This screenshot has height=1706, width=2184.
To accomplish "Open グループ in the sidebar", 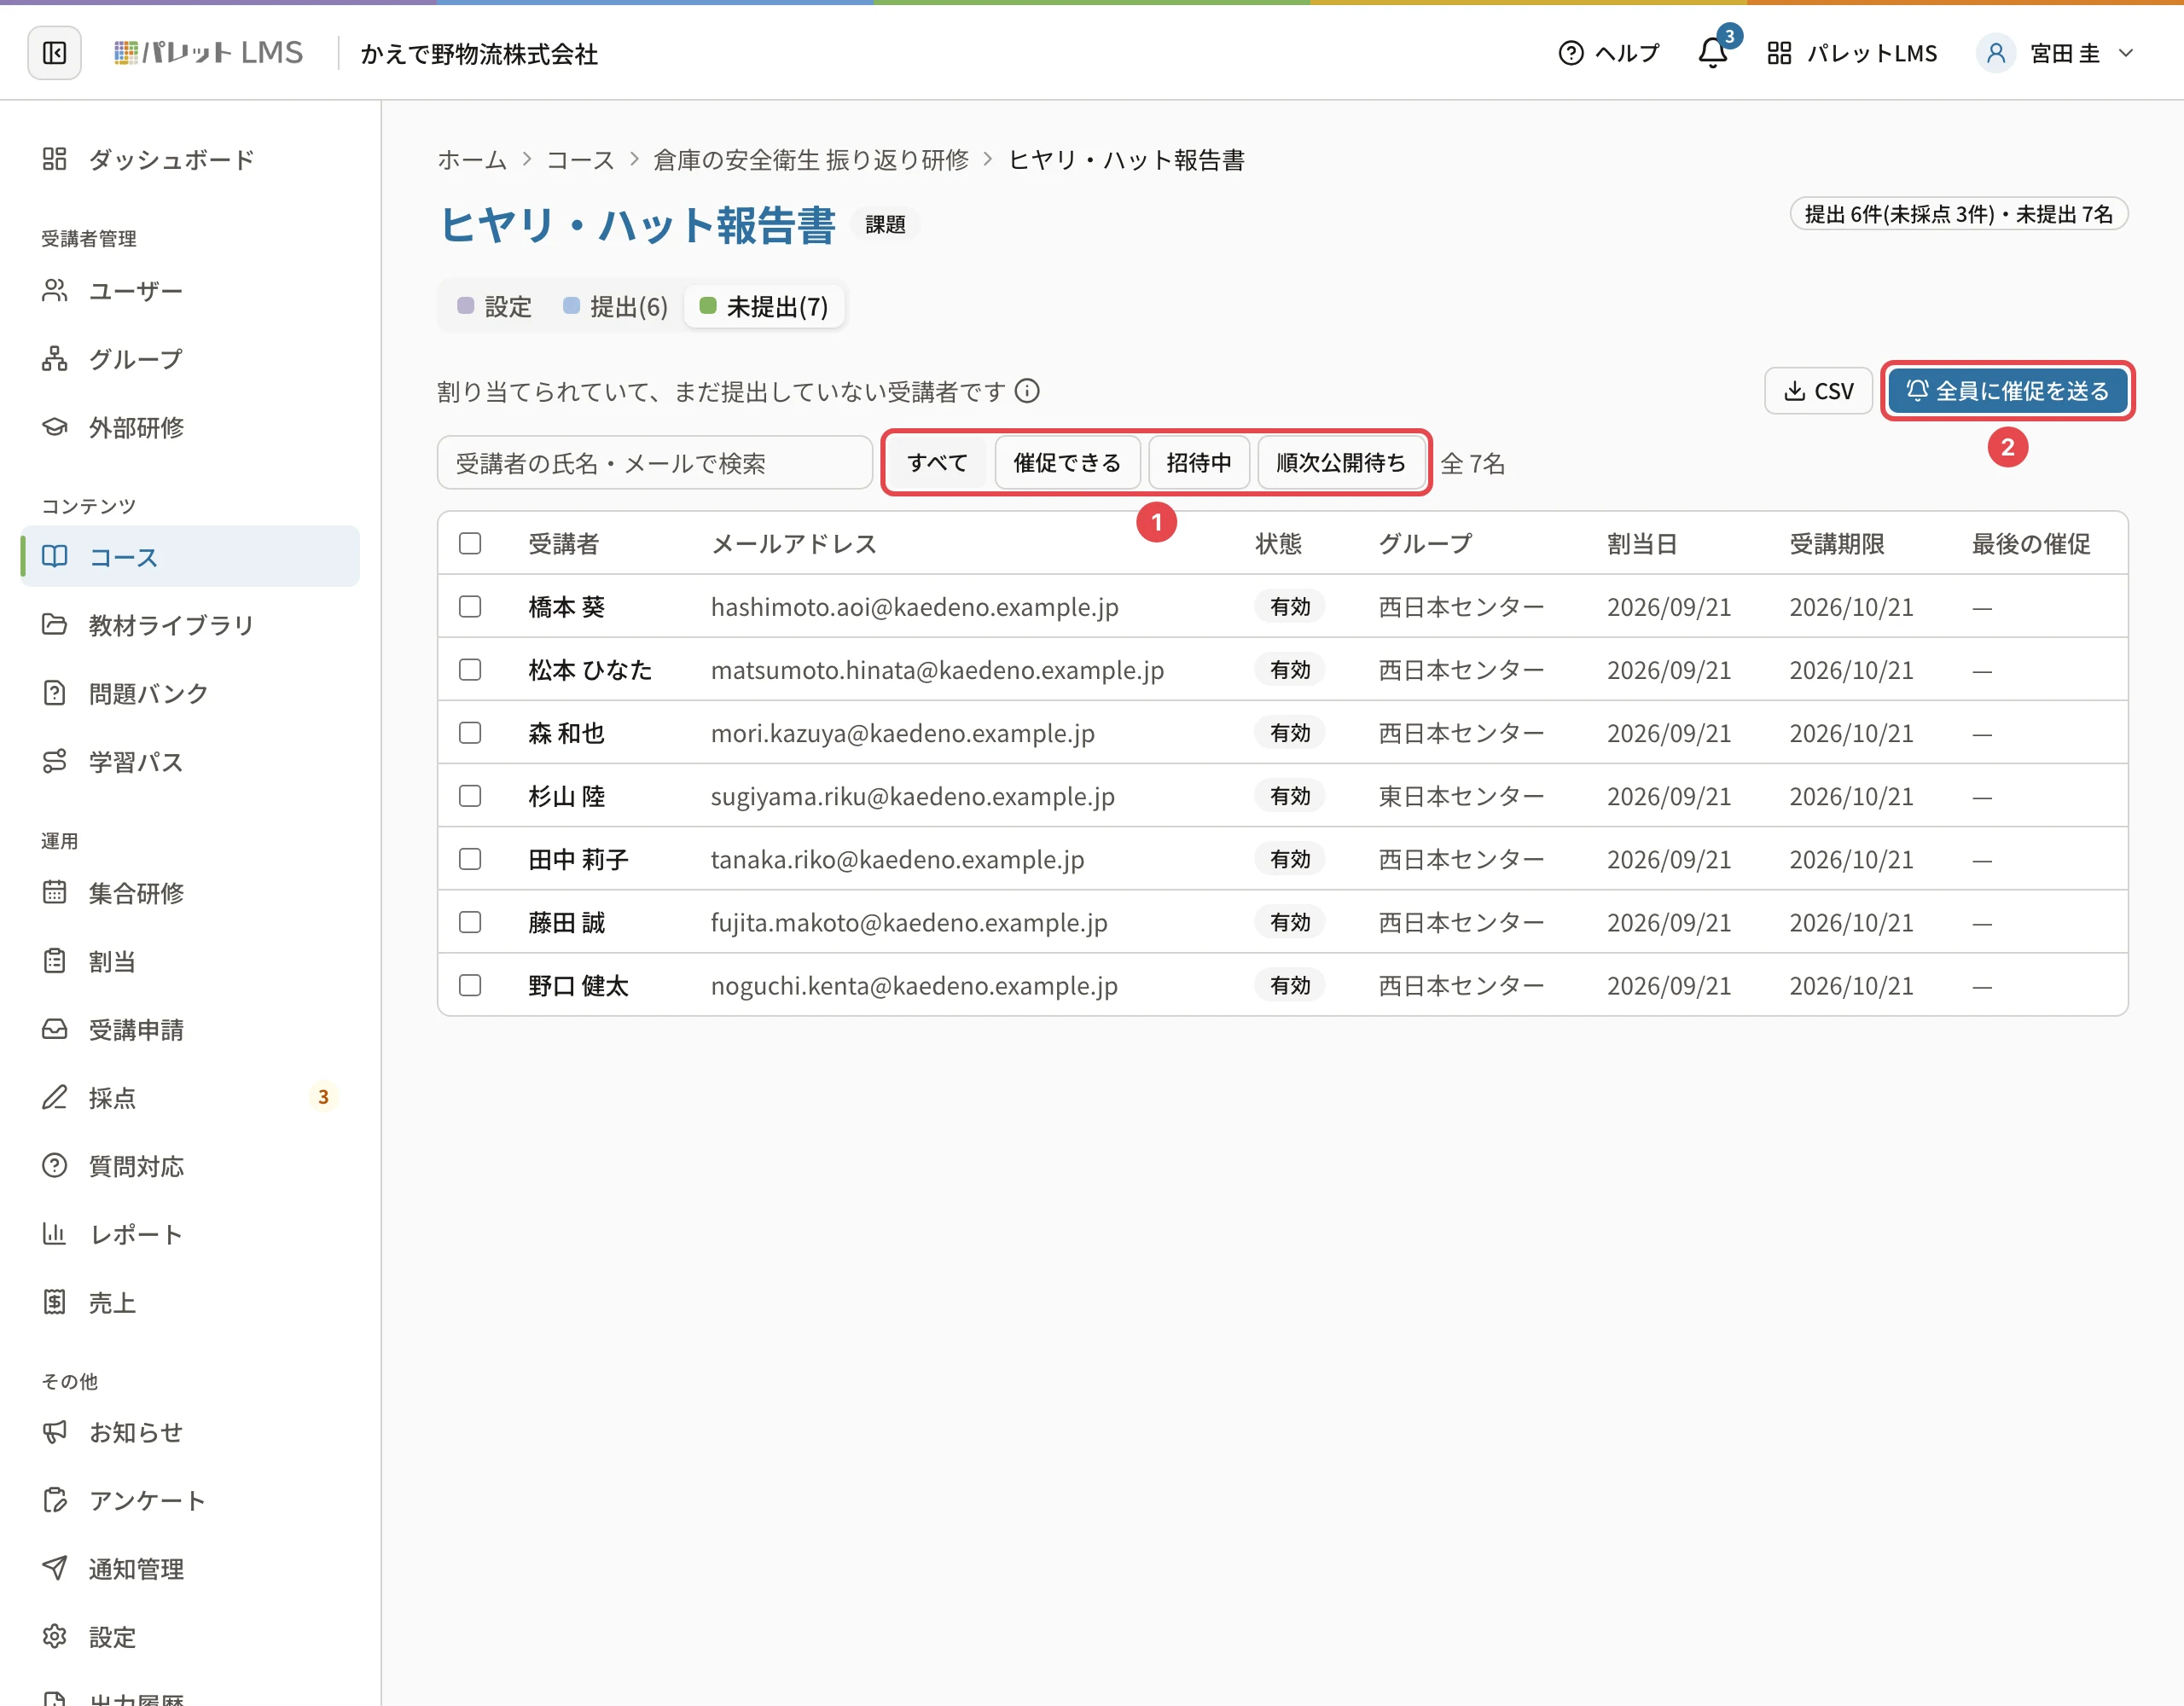I will (190, 359).
